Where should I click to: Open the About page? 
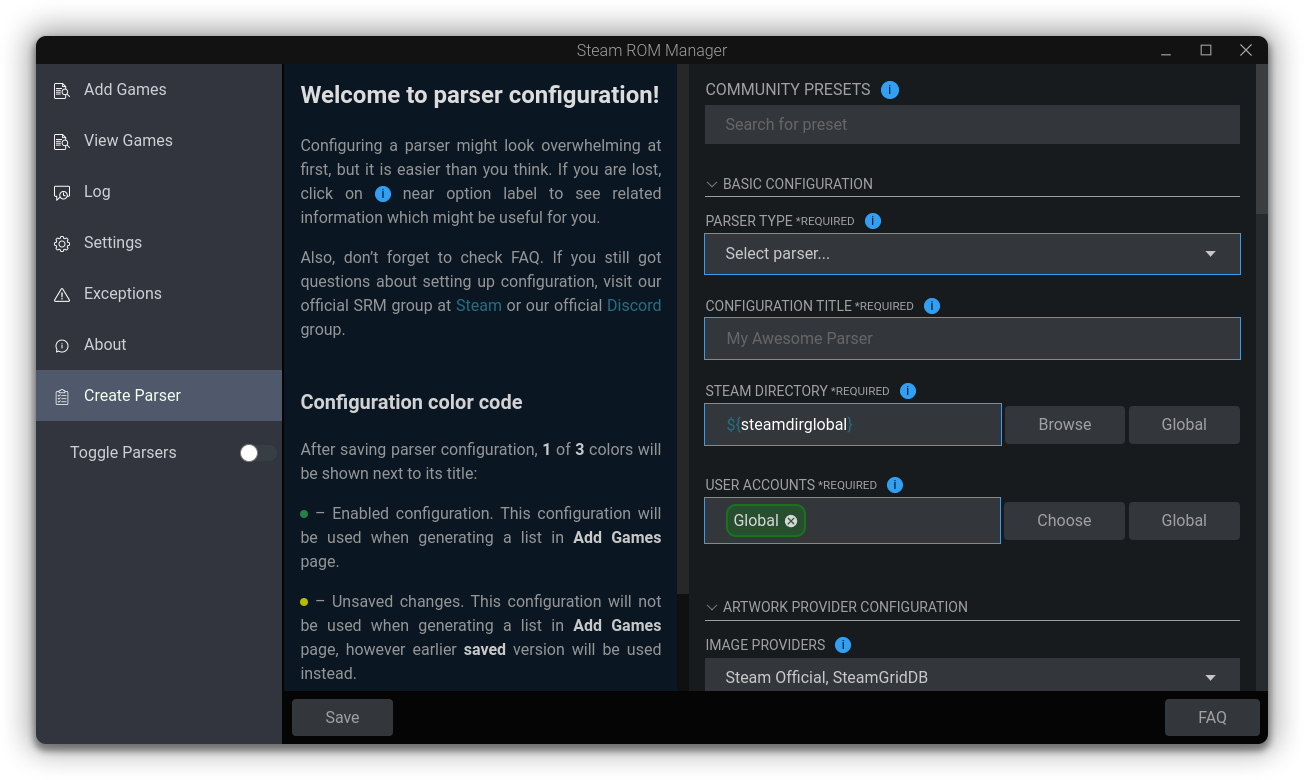pyautogui.click(x=105, y=345)
